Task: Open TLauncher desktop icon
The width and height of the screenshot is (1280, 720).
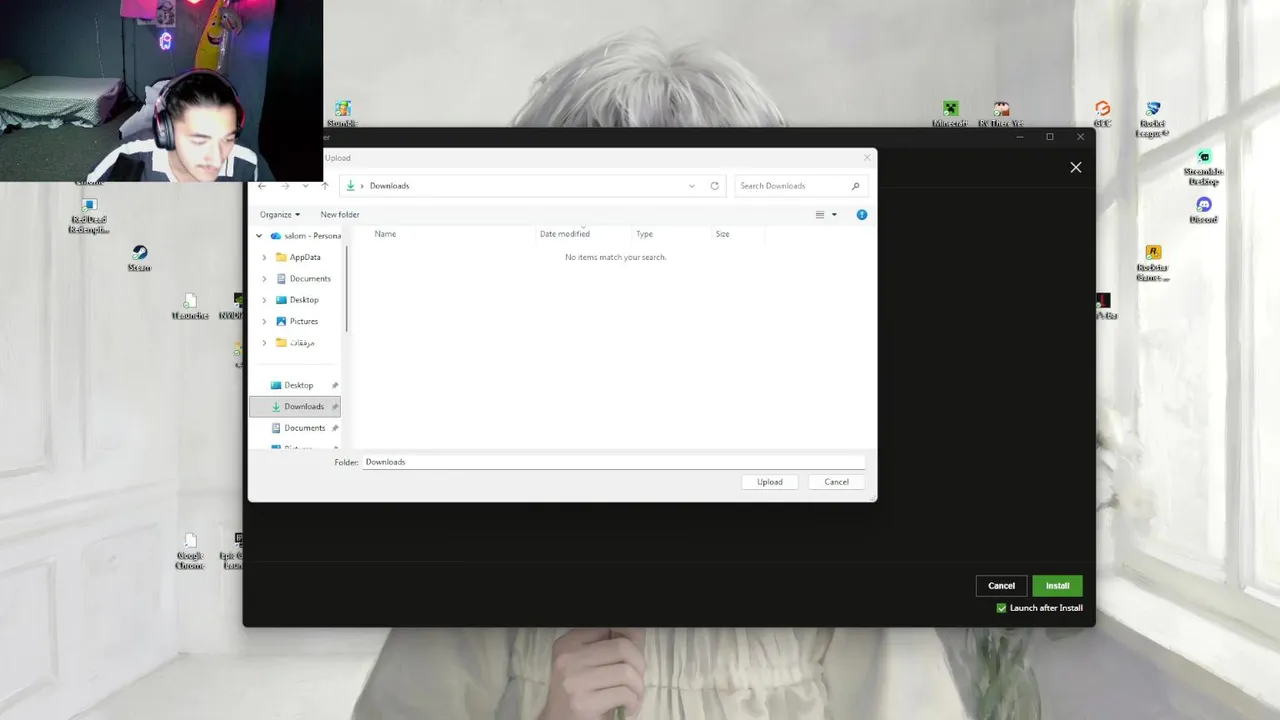Action: (x=189, y=306)
